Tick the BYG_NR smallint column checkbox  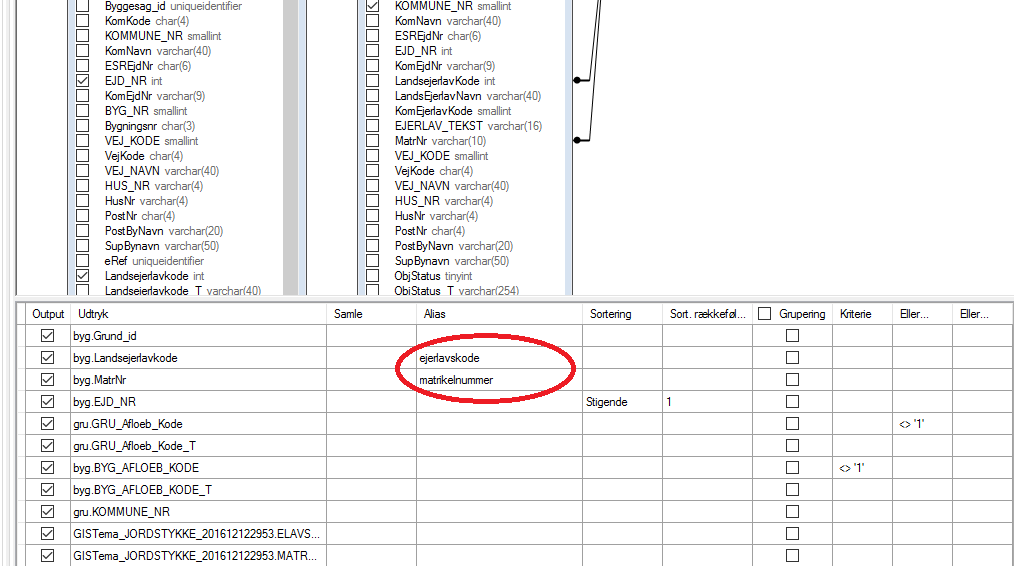pyautogui.click(x=83, y=111)
